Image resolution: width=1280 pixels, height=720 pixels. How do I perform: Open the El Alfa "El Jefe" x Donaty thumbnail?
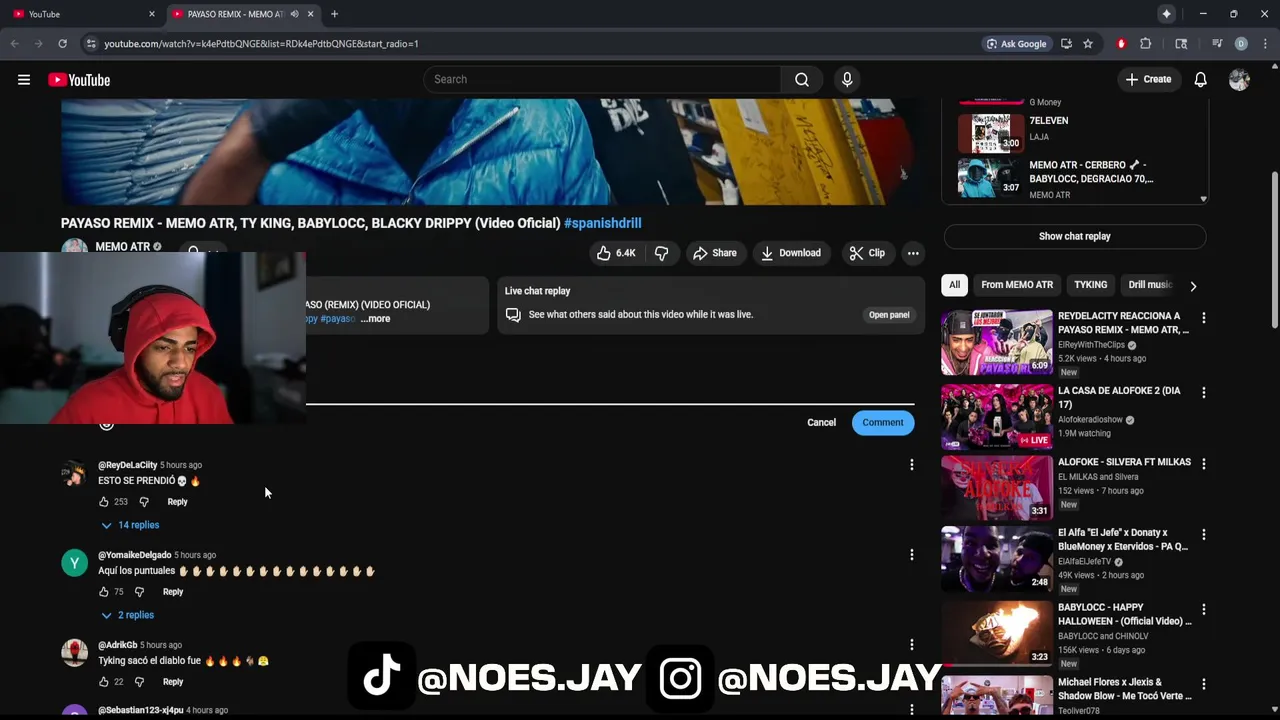coord(997,559)
